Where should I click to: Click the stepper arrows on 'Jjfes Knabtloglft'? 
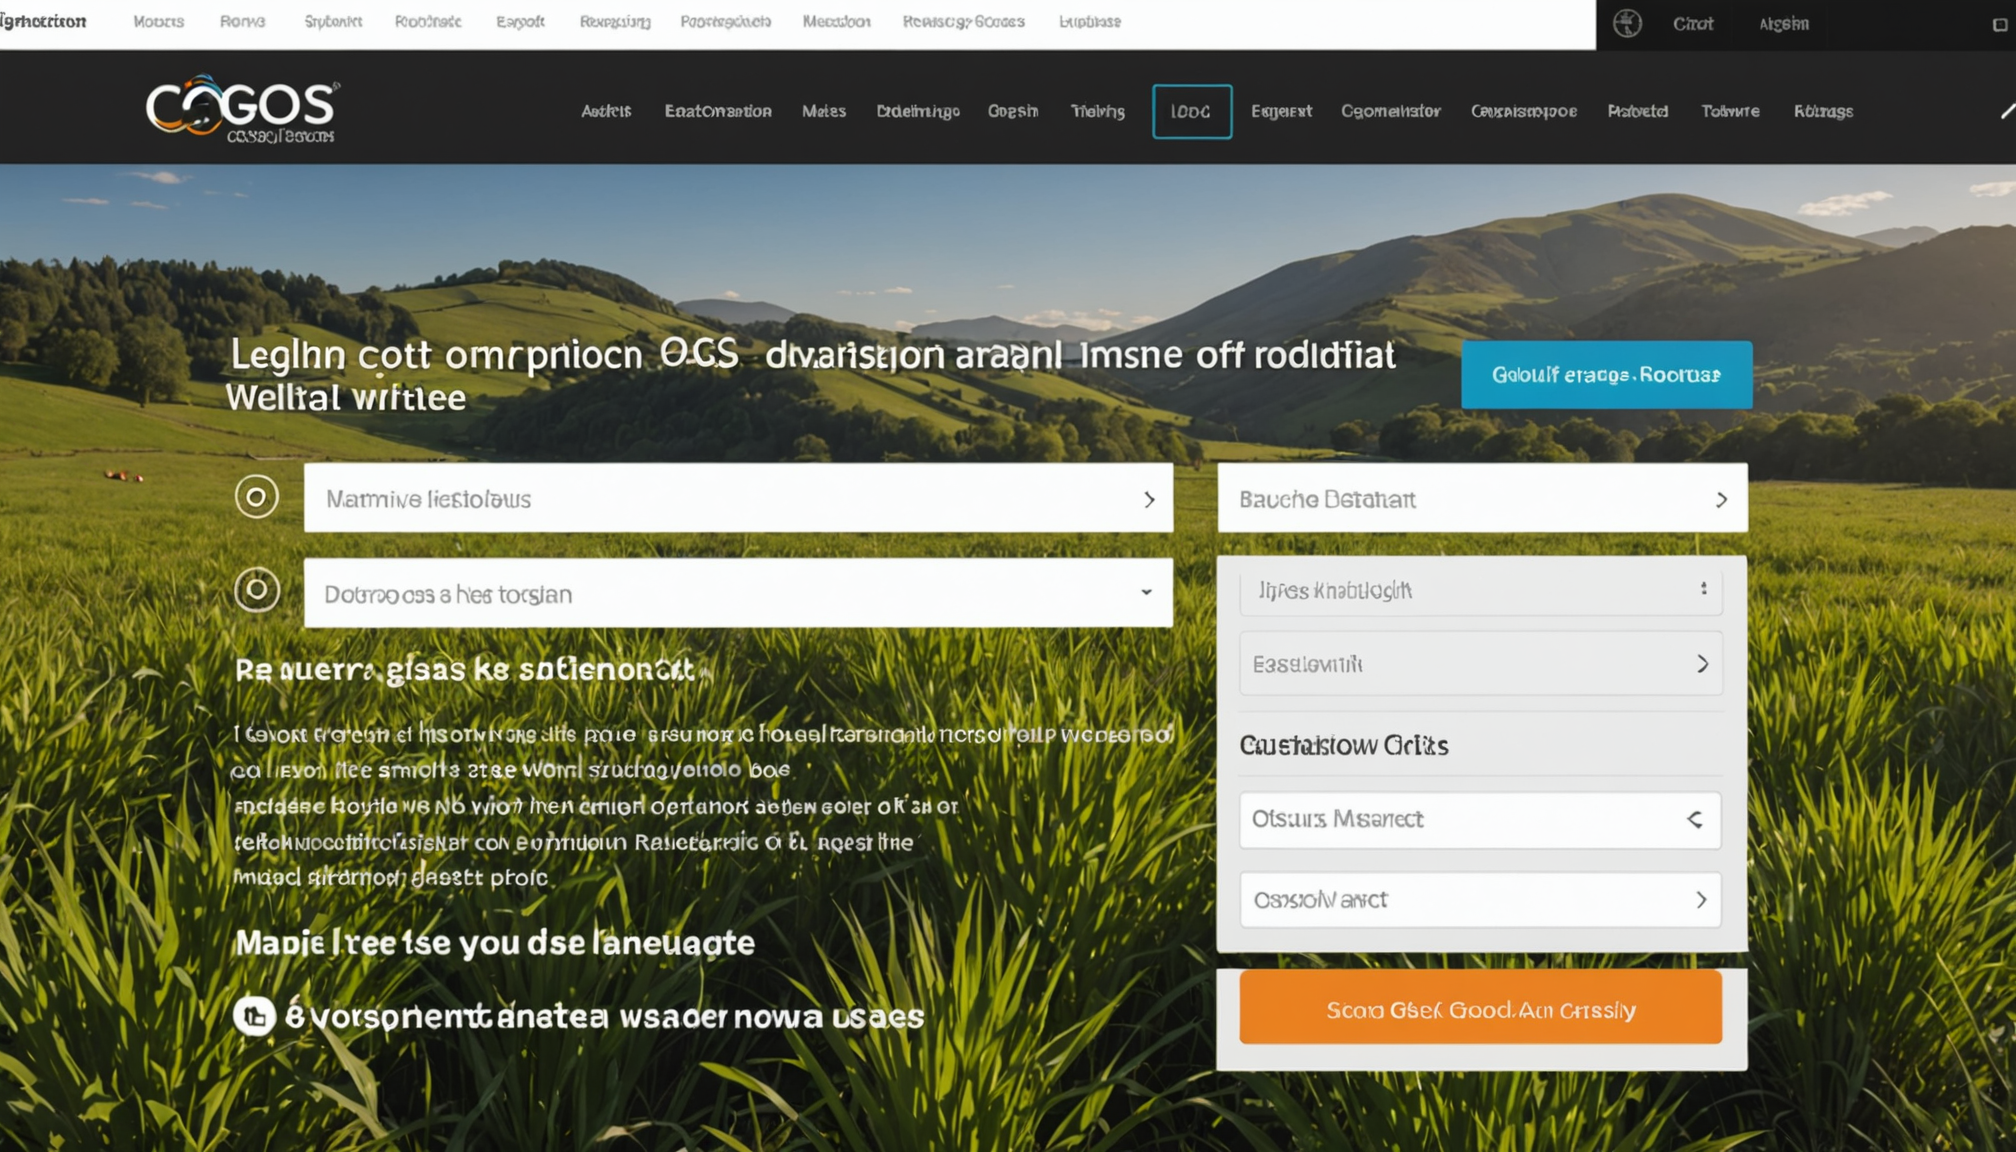(1703, 589)
